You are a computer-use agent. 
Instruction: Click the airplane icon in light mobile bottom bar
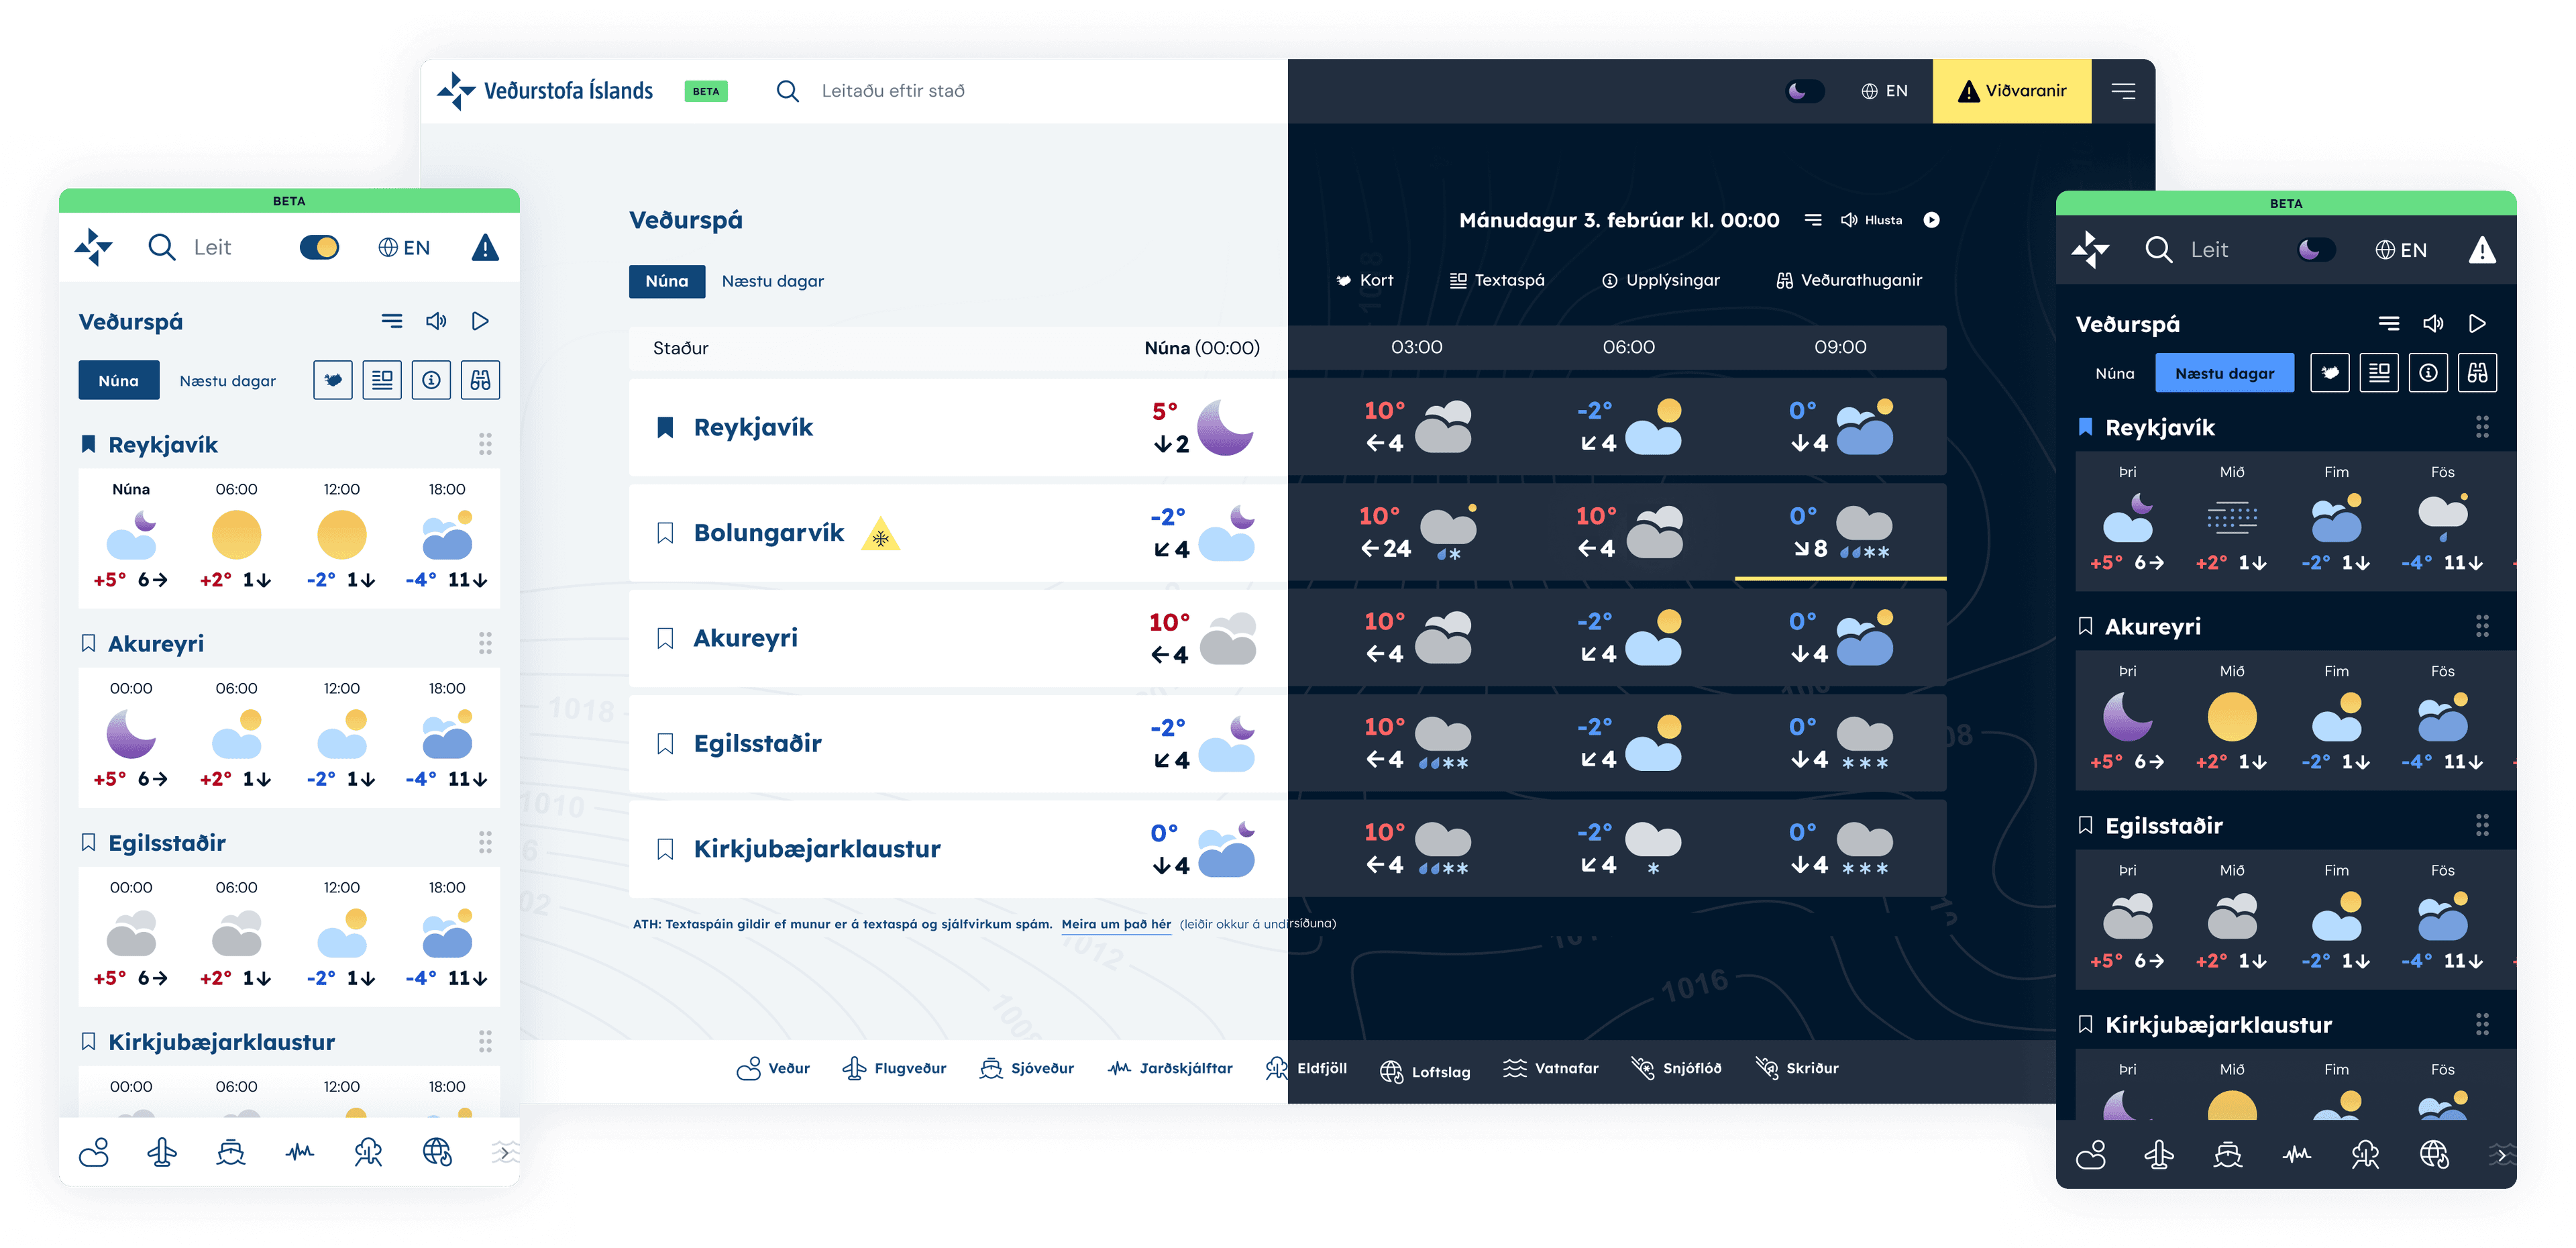pyautogui.click(x=162, y=1153)
